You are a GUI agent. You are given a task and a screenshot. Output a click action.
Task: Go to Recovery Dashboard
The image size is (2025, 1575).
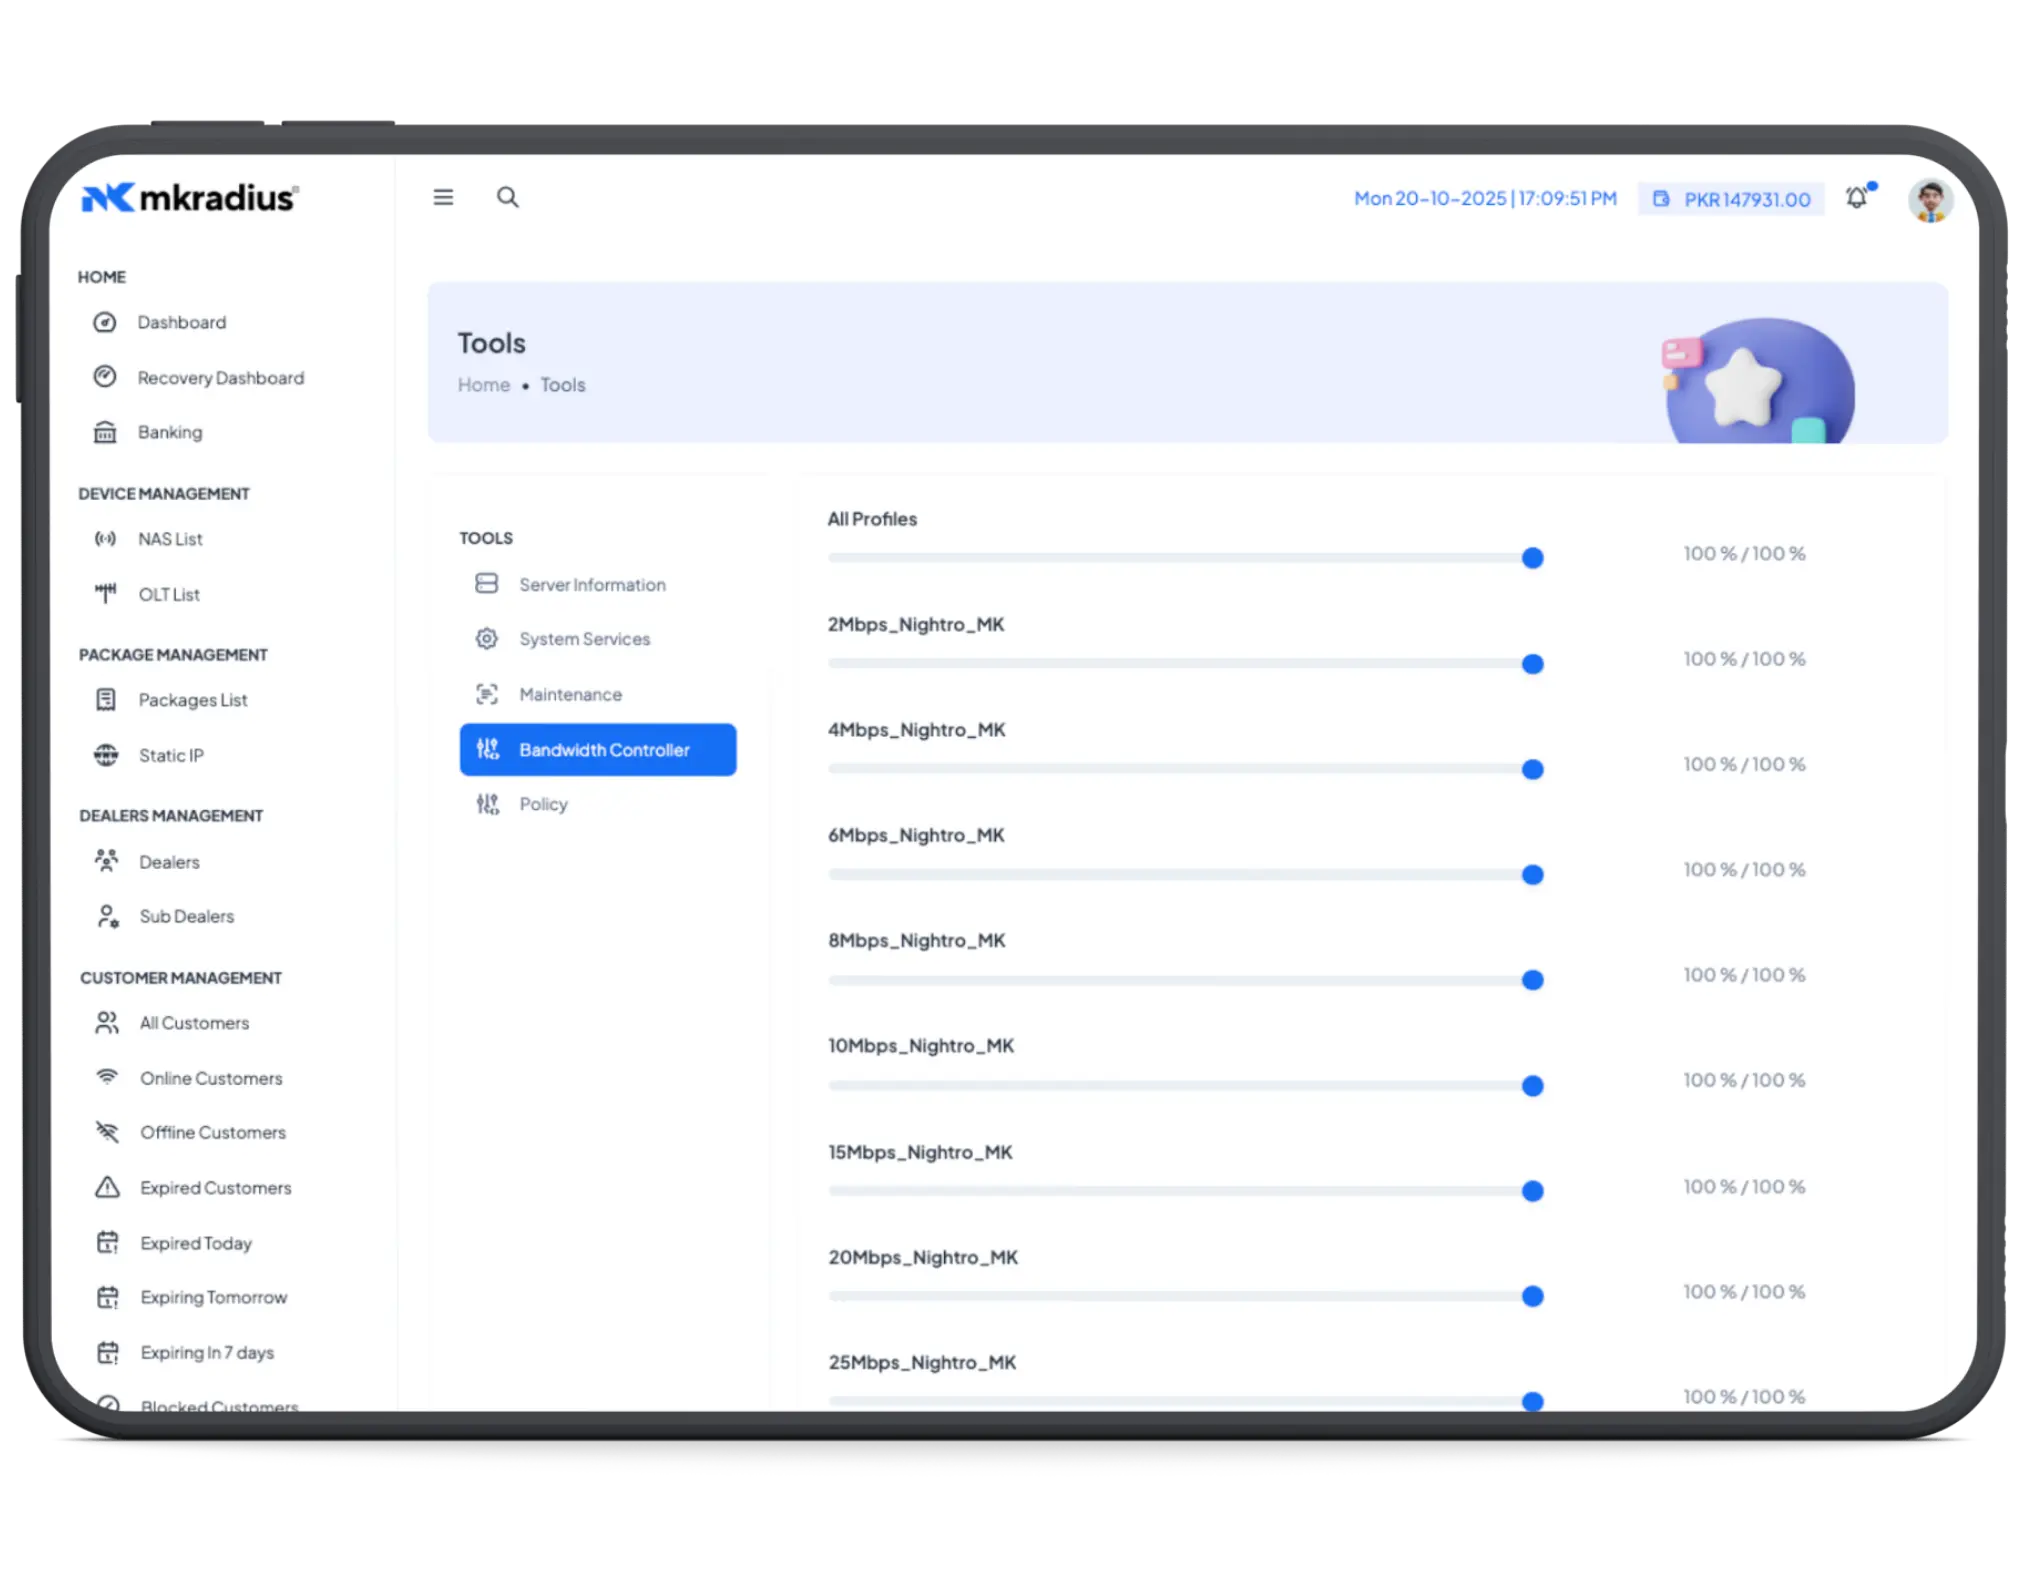(x=220, y=378)
